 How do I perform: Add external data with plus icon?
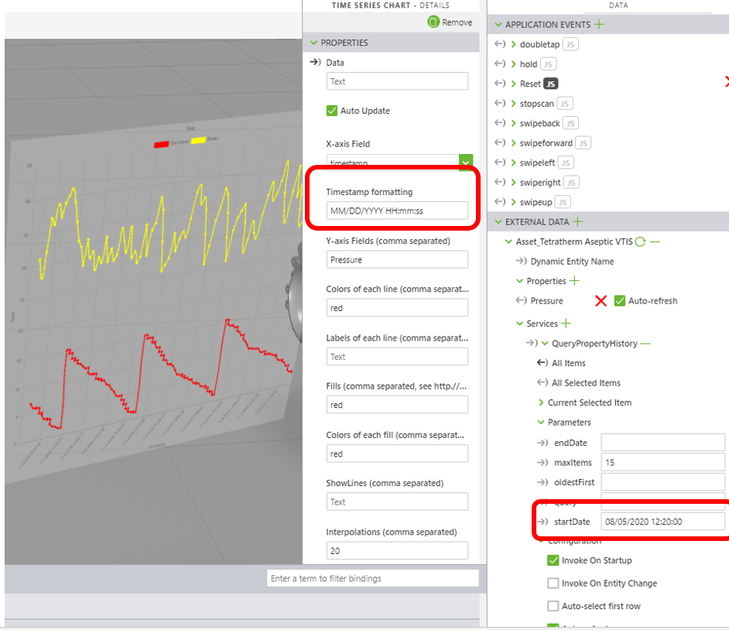[x=577, y=221]
